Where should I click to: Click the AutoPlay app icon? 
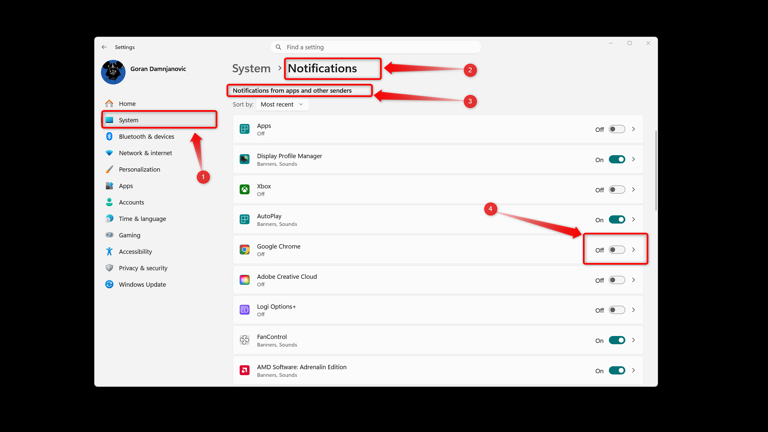(x=244, y=219)
